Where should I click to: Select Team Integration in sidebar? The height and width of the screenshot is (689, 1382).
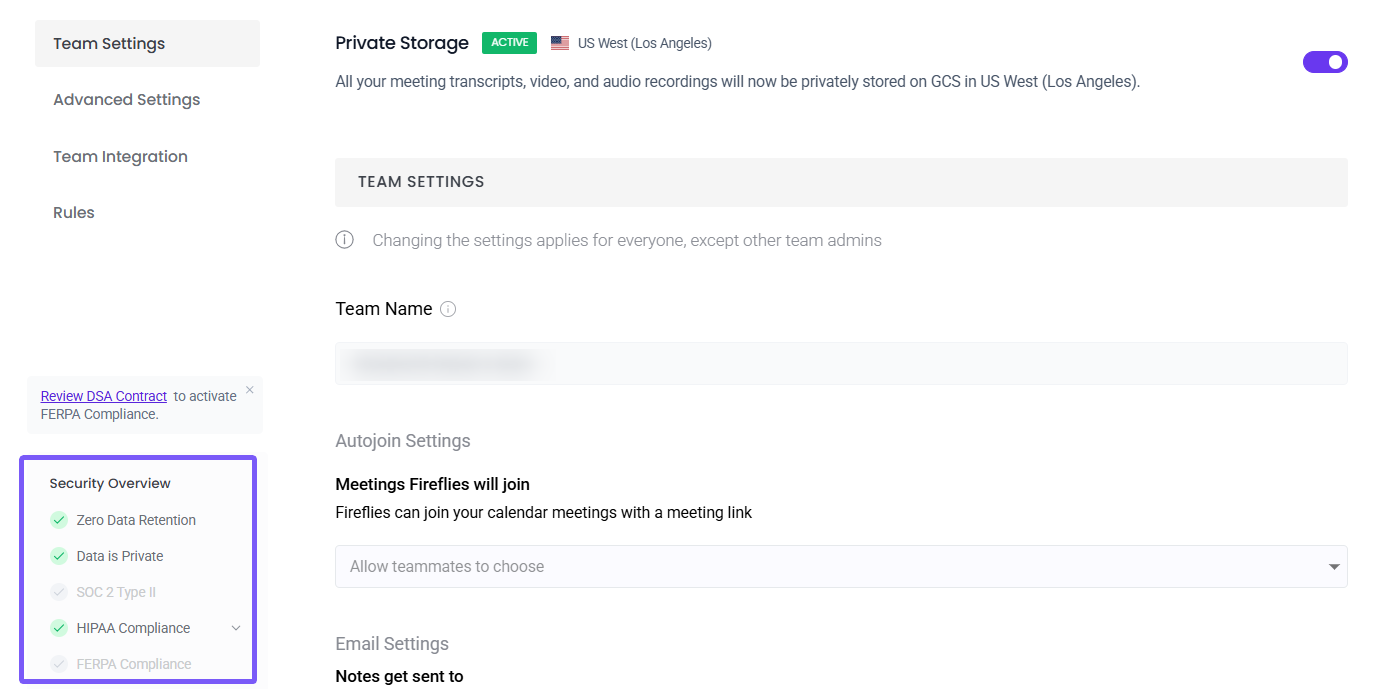click(x=121, y=157)
